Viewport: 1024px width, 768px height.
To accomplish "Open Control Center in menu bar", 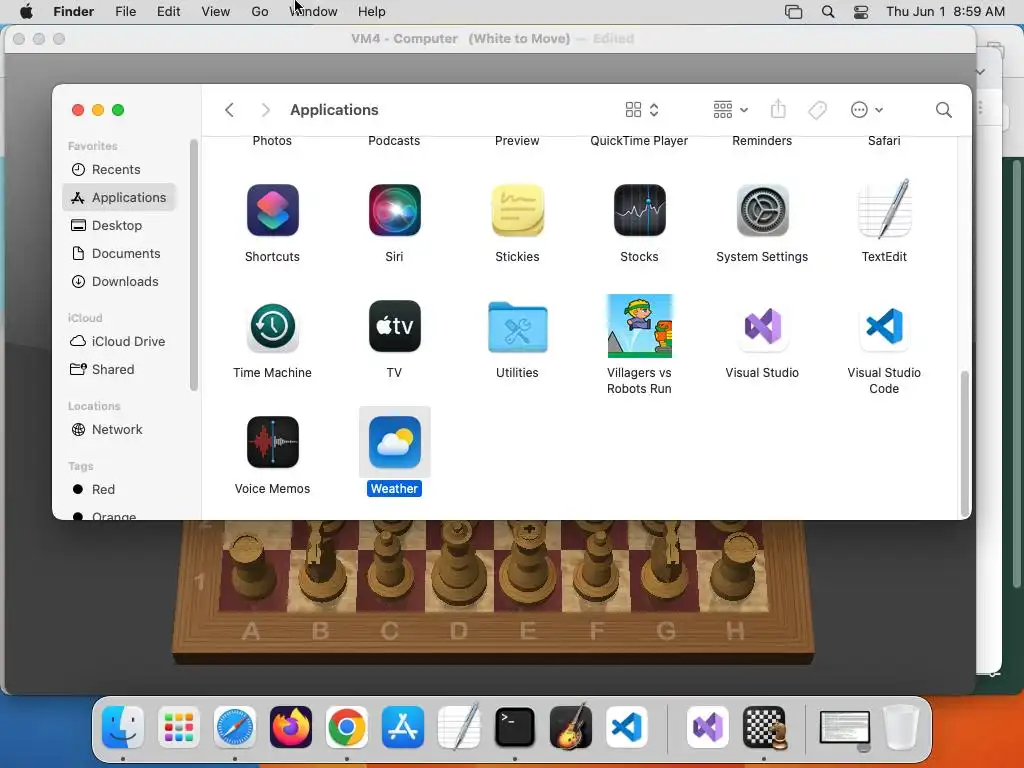I will (861, 12).
